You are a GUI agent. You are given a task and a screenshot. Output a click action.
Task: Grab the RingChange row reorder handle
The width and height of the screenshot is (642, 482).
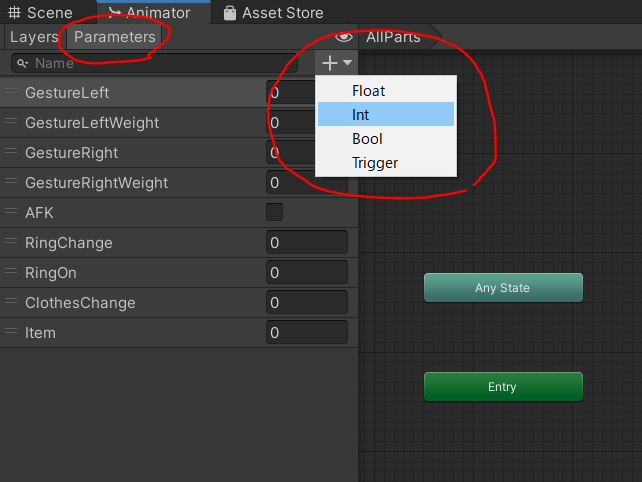pos(11,241)
